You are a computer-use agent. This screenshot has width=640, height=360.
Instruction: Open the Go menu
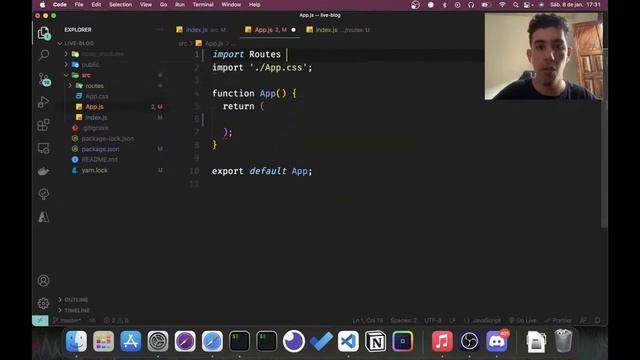pyautogui.click(x=163, y=4)
